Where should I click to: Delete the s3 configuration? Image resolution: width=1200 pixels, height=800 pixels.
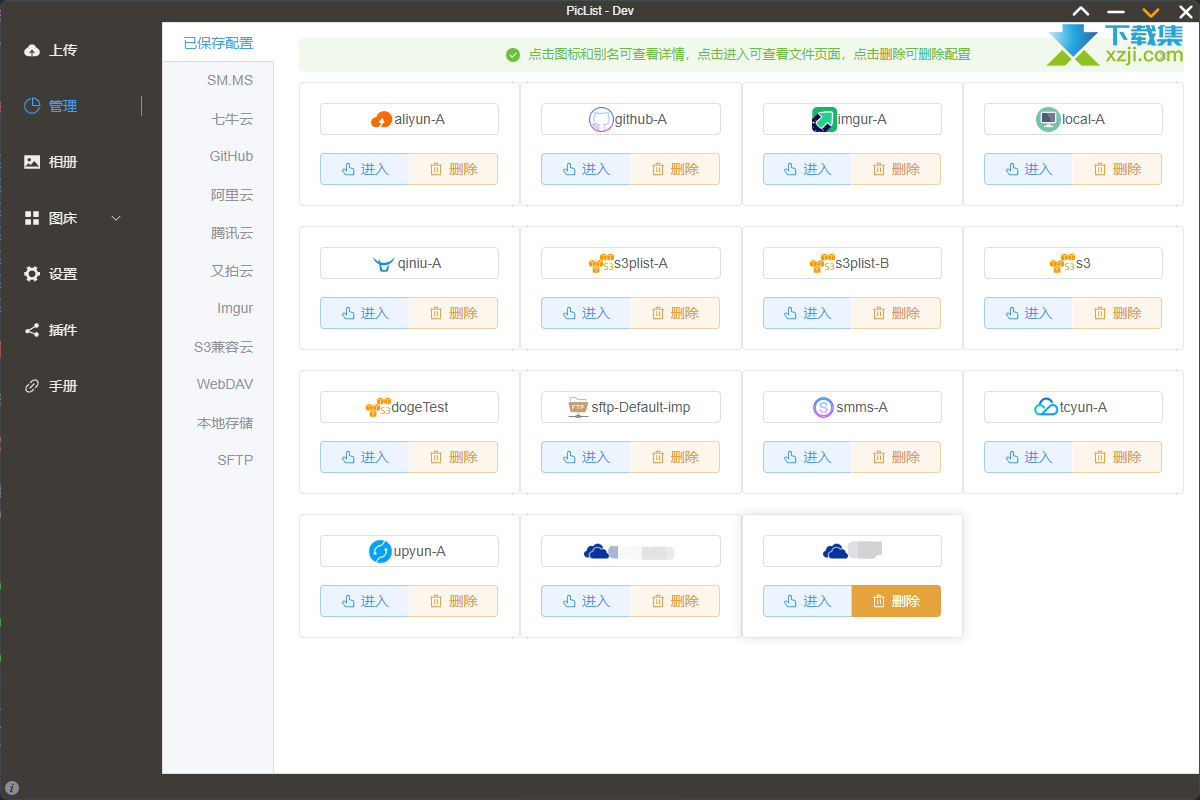tap(1117, 313)
